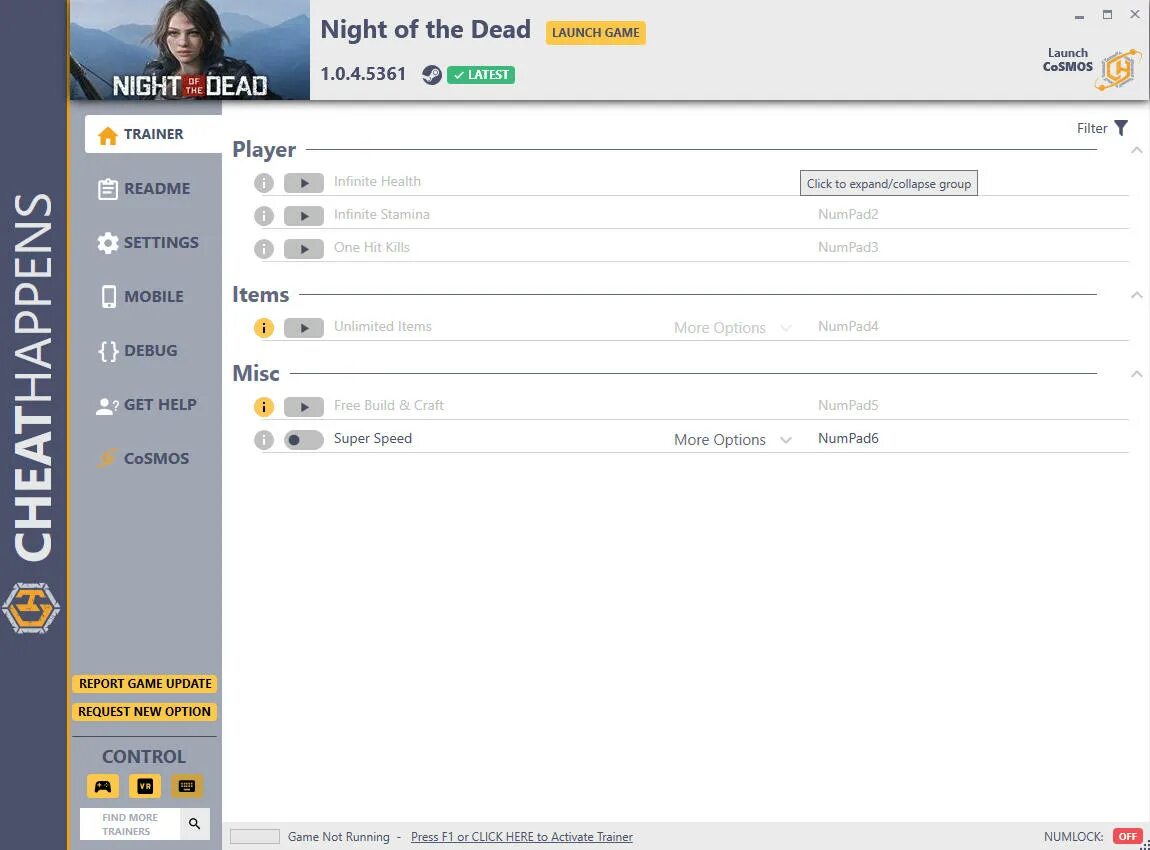Click the Items group heading
Viewport: 1150px width, 850px height.
260,295
